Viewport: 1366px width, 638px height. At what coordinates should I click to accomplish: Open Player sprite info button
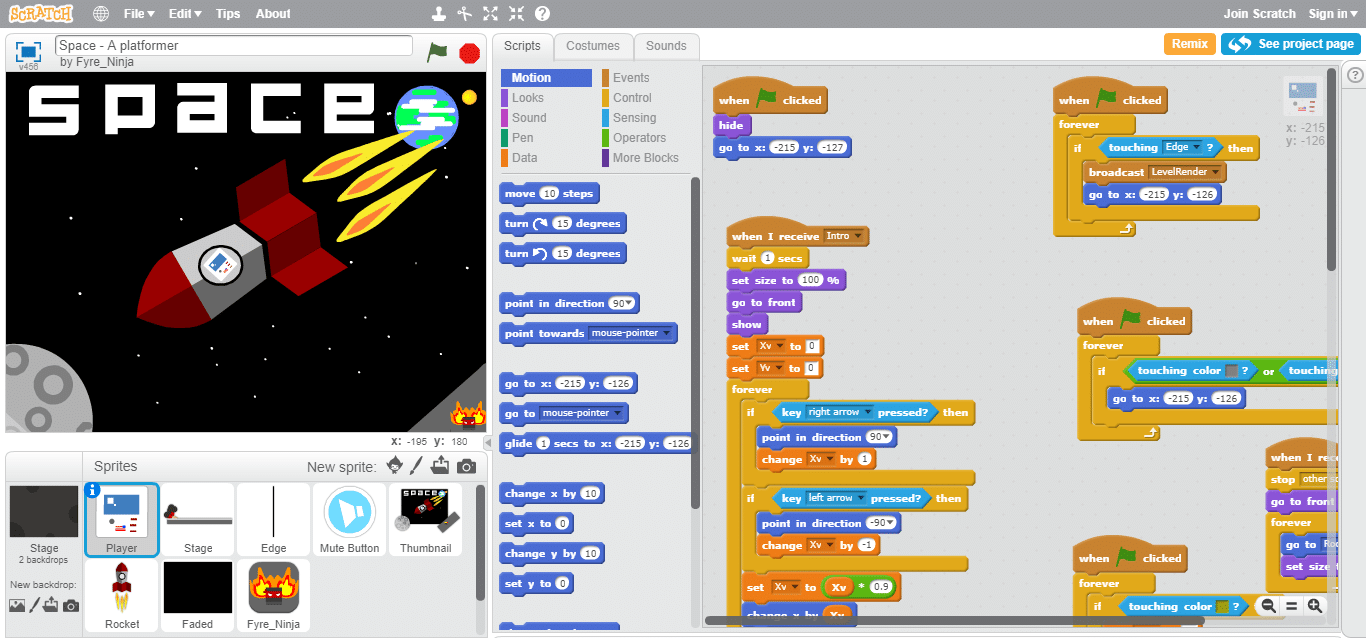tap(93, 490)
